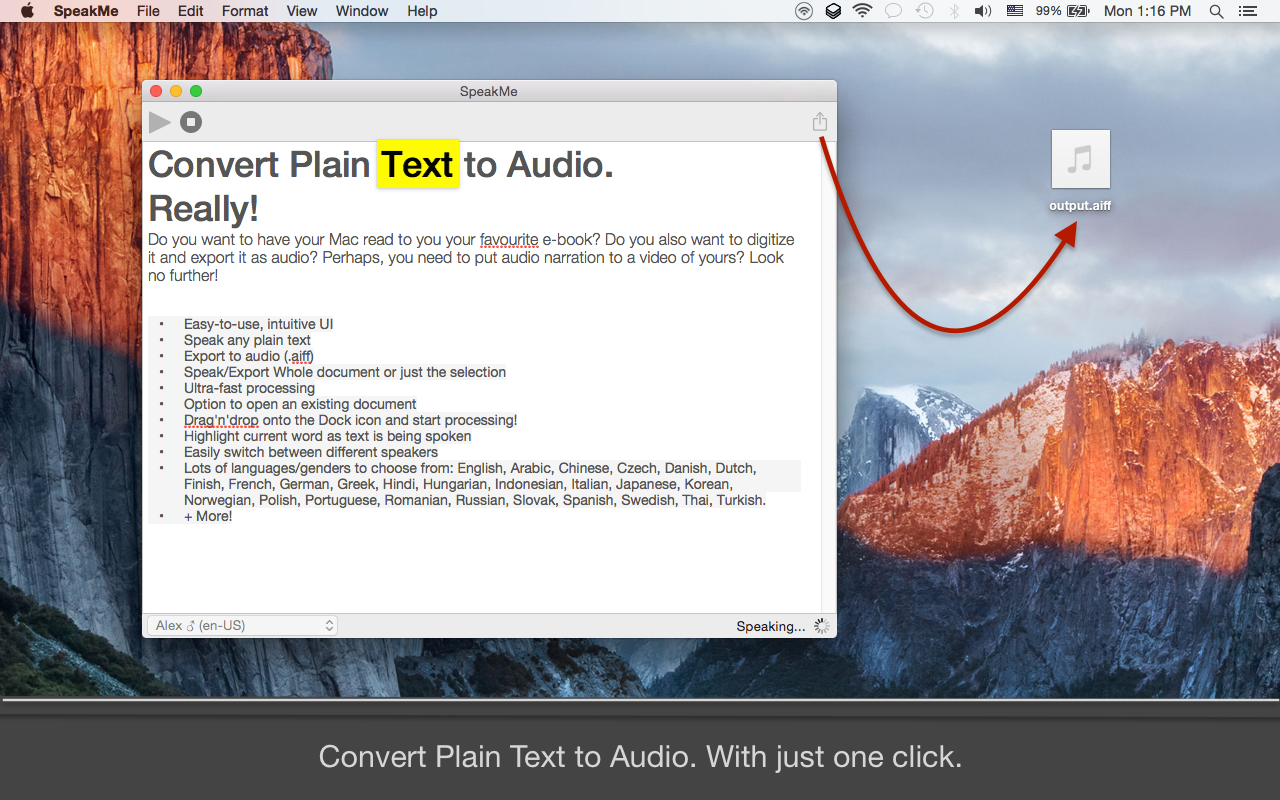Click the Bluetooth status icon
Image resolution: width=1280 pixels, height=800 pixels.
coord(954,11)
